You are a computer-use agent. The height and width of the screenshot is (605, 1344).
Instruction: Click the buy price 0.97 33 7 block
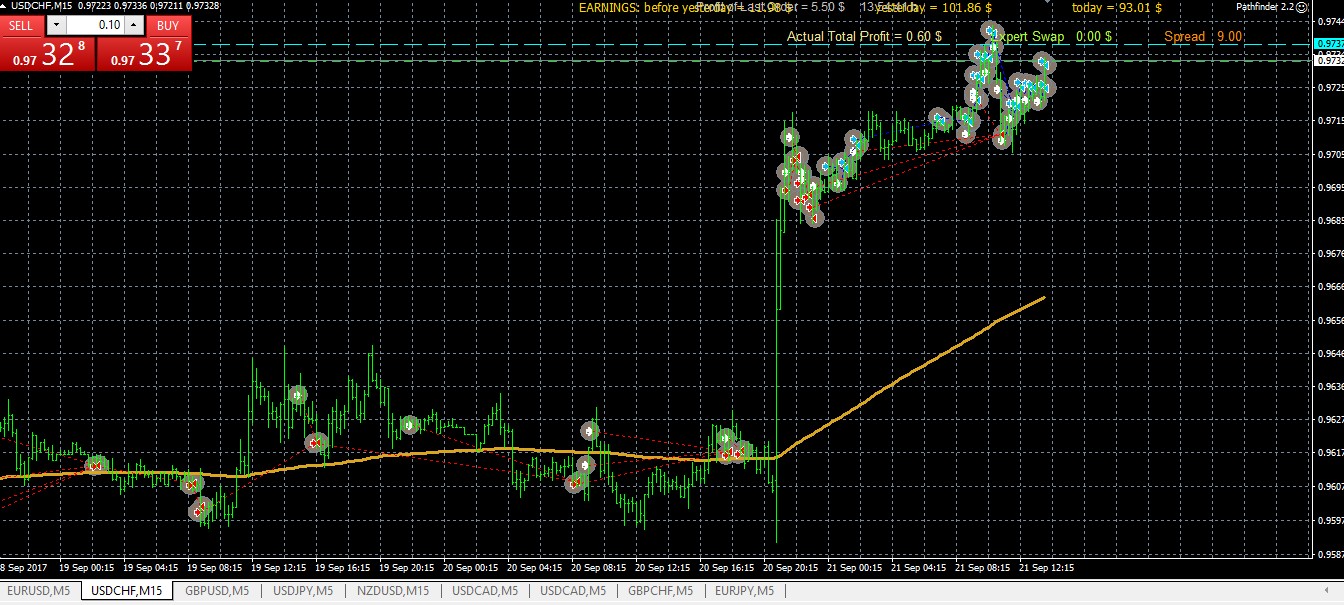click(x=145, y=54)
